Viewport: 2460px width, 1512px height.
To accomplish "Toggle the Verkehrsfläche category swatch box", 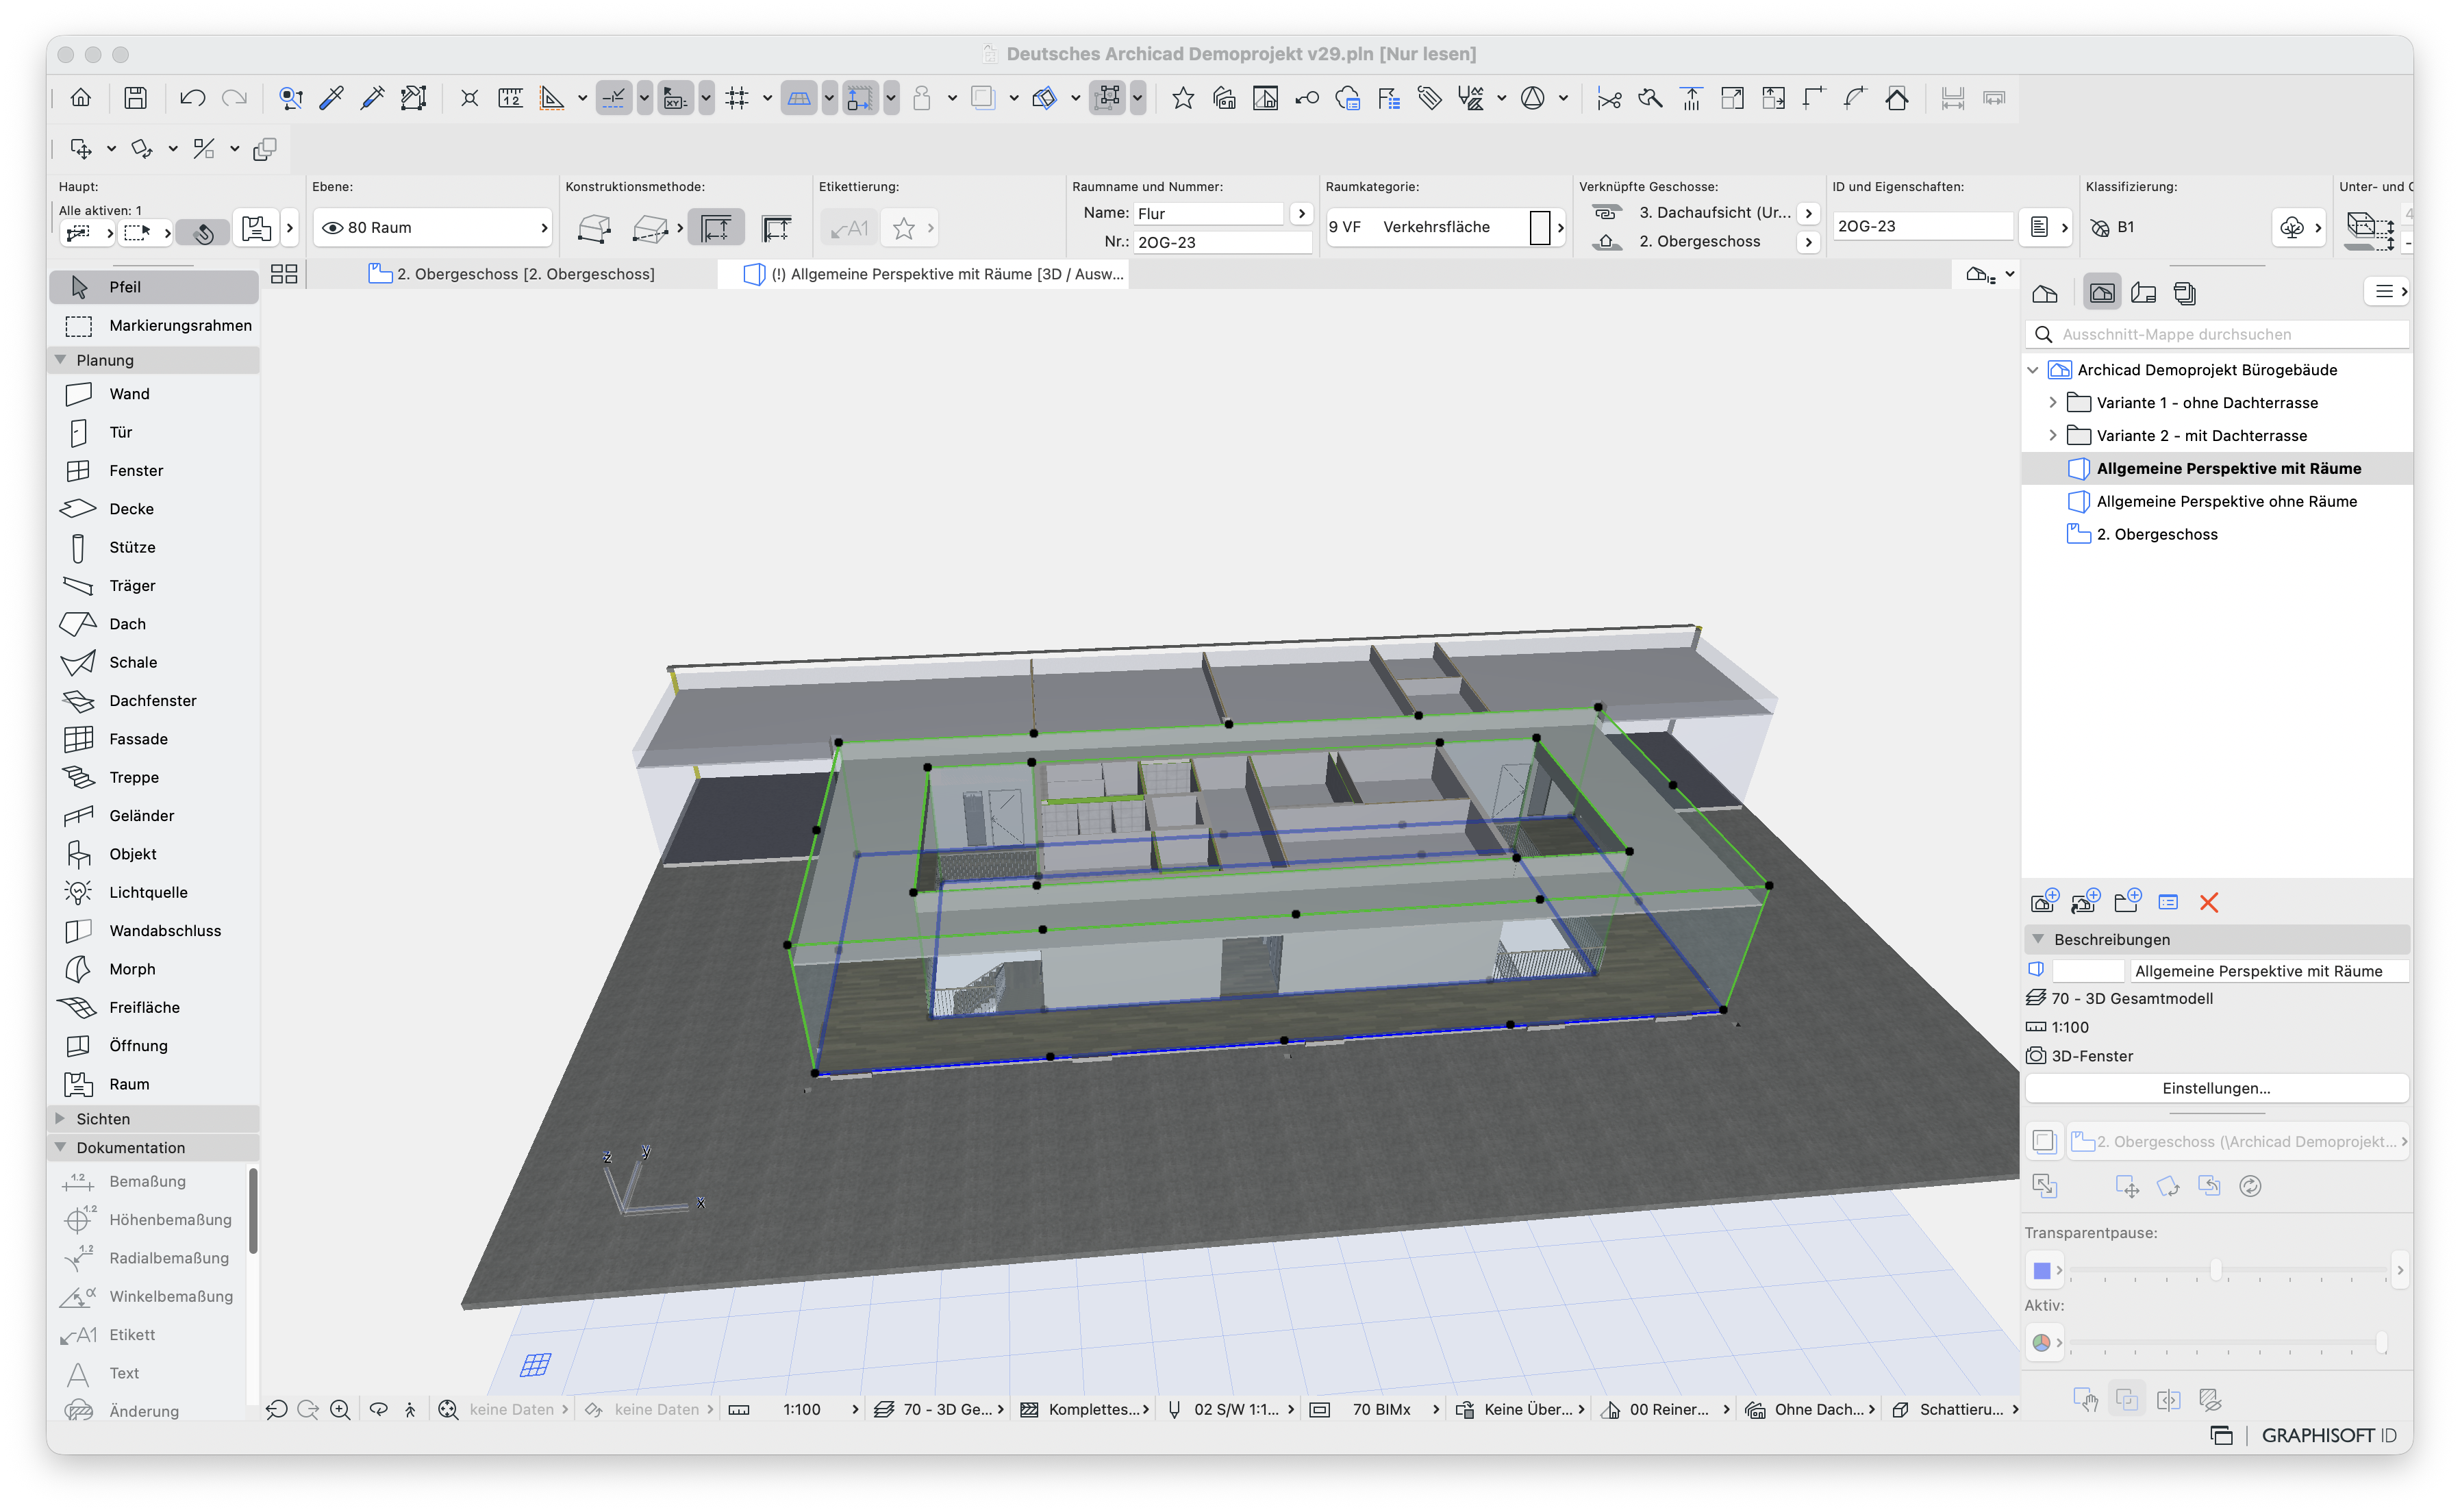I will (x=1540, y=227).
